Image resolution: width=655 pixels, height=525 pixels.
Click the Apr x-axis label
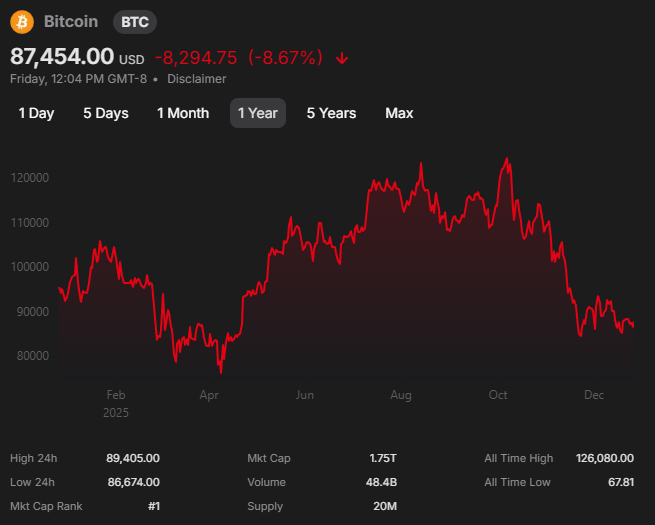(209, 395)
